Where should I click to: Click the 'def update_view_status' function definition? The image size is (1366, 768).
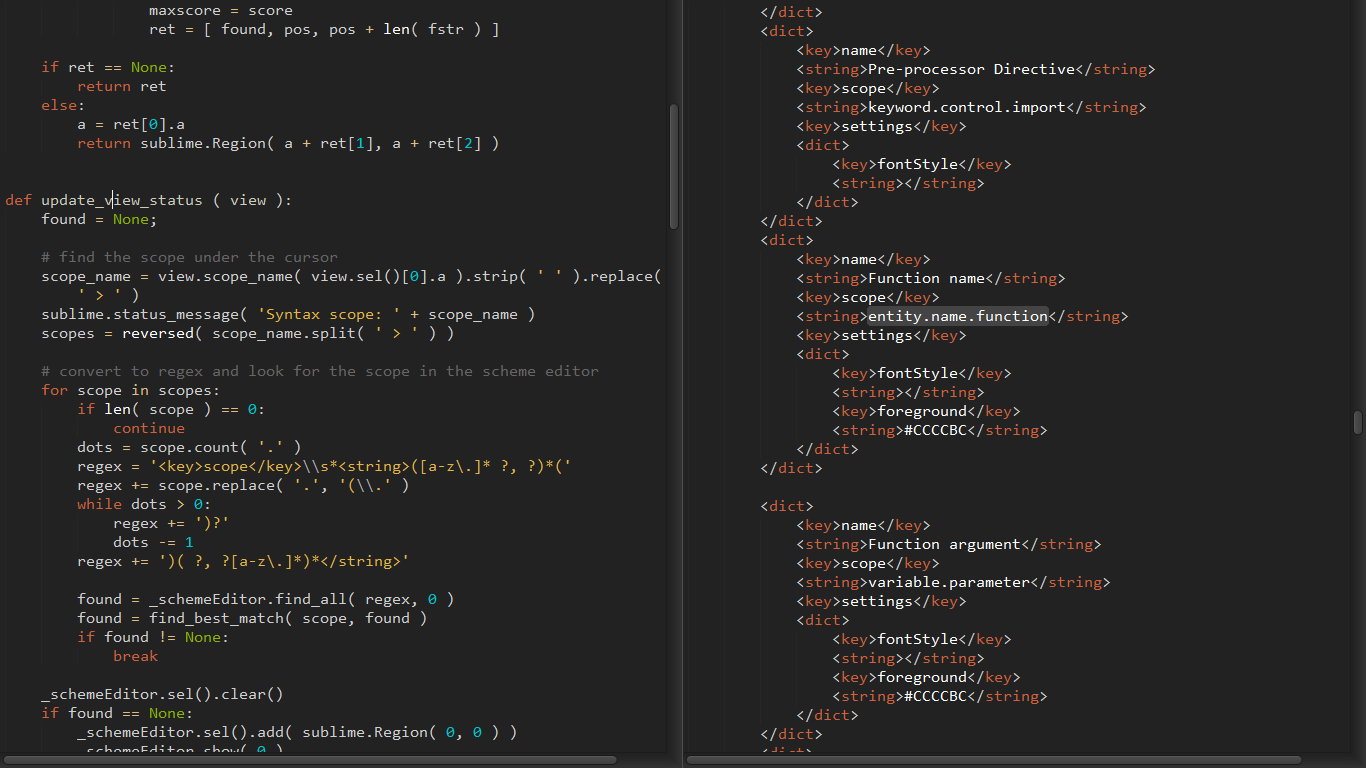click(x=149, y=201)
